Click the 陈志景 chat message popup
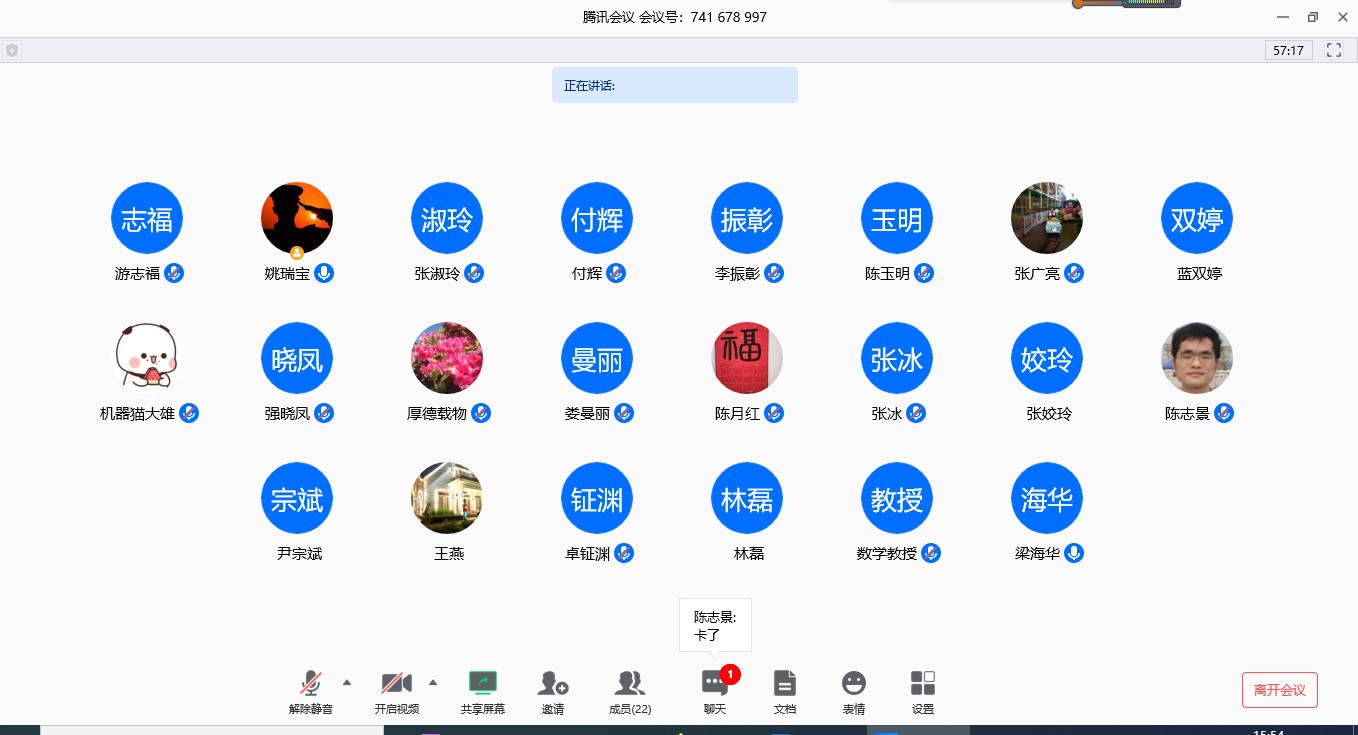Image resolution: width=1358 pixels, height=735 pixels. coord(715,625)
